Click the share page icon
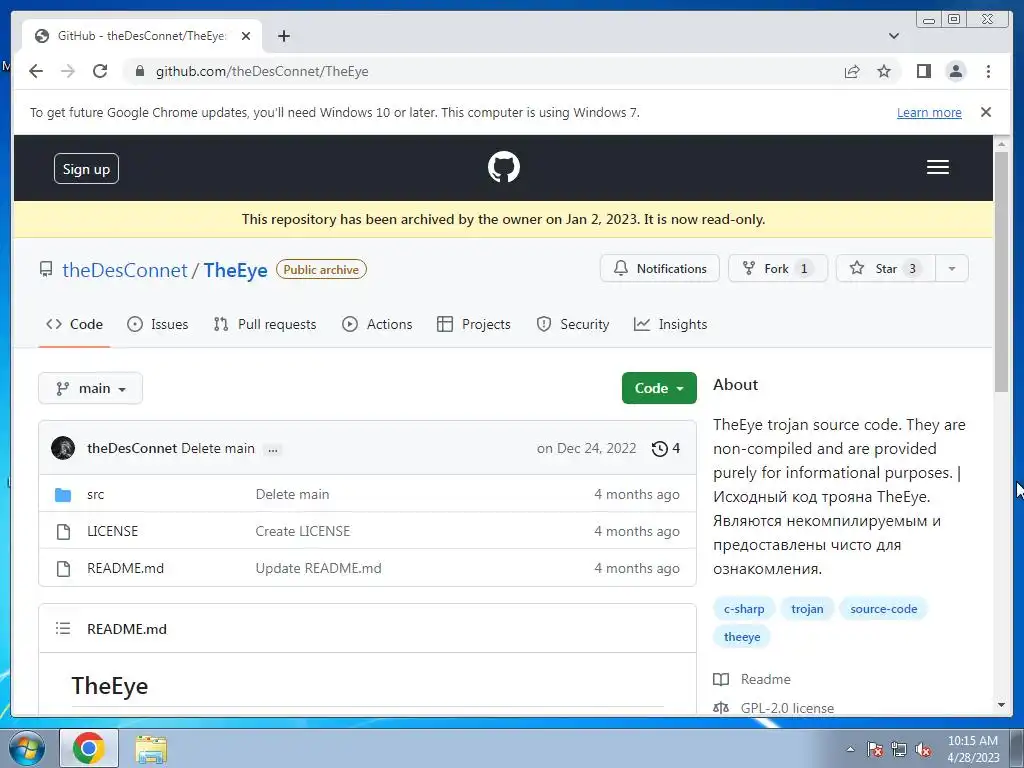This screenshot has width=1024, height=768. (x=852, y=71)
